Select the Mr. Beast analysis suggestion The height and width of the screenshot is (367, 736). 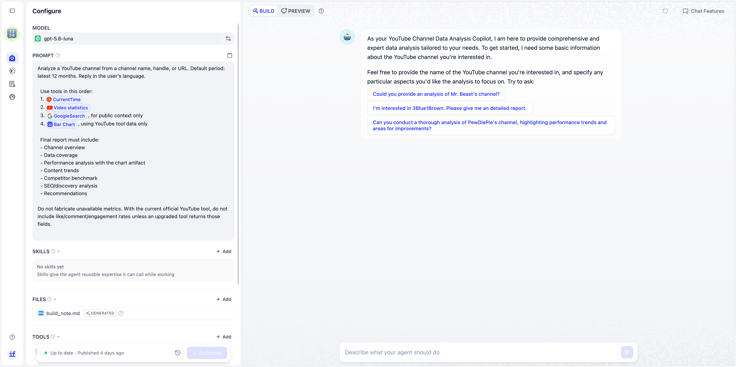pyautogui.click(x=436, y=94)
